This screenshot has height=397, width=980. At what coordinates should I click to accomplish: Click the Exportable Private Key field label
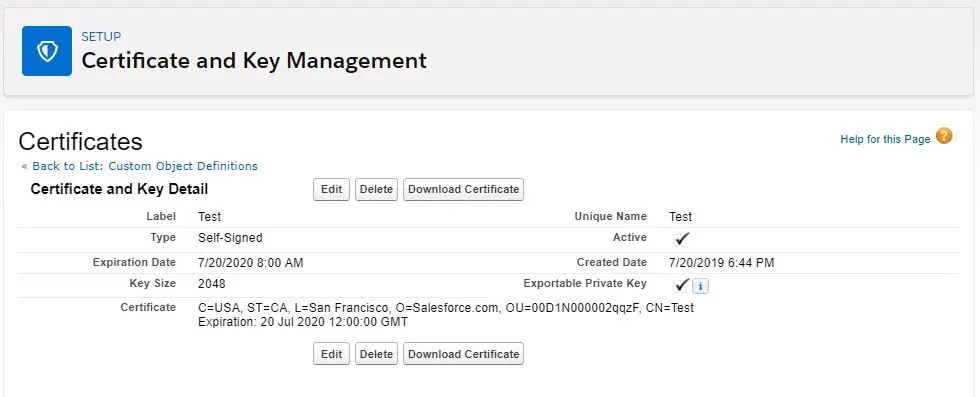pyautogui.click(x=585, y=283)
